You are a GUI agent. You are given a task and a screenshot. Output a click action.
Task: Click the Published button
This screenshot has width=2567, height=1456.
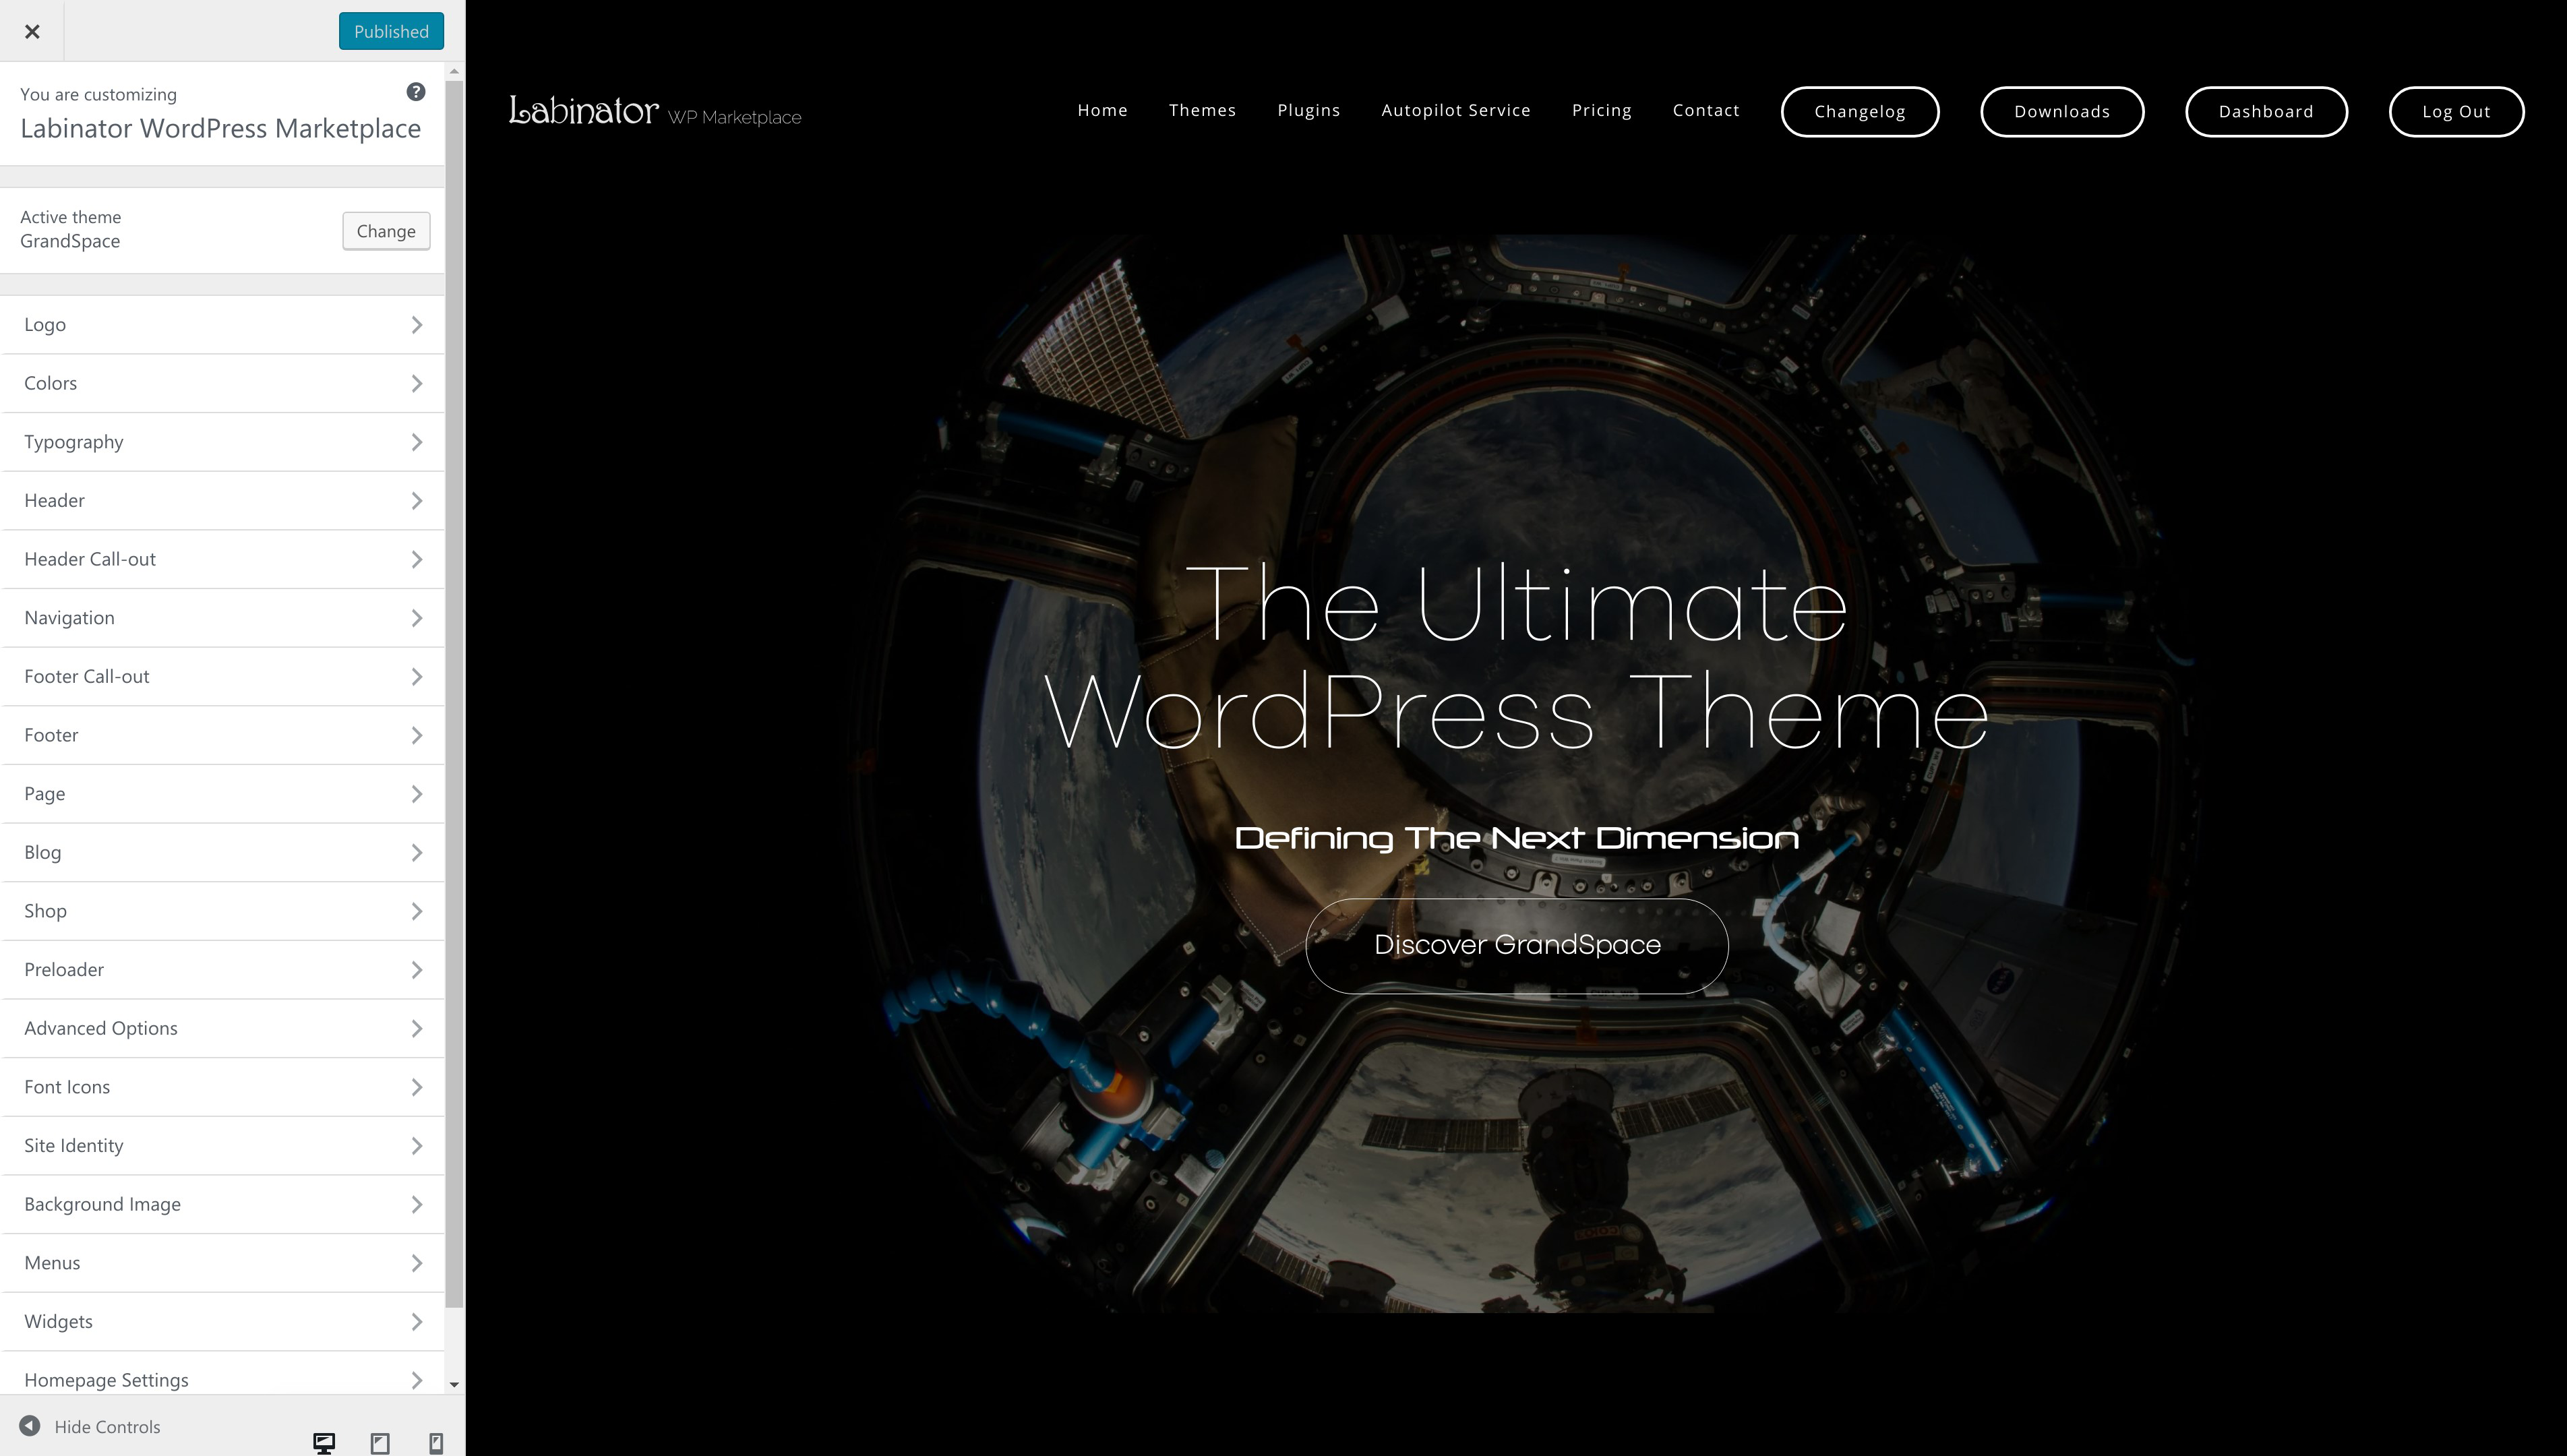coord(391,31)
